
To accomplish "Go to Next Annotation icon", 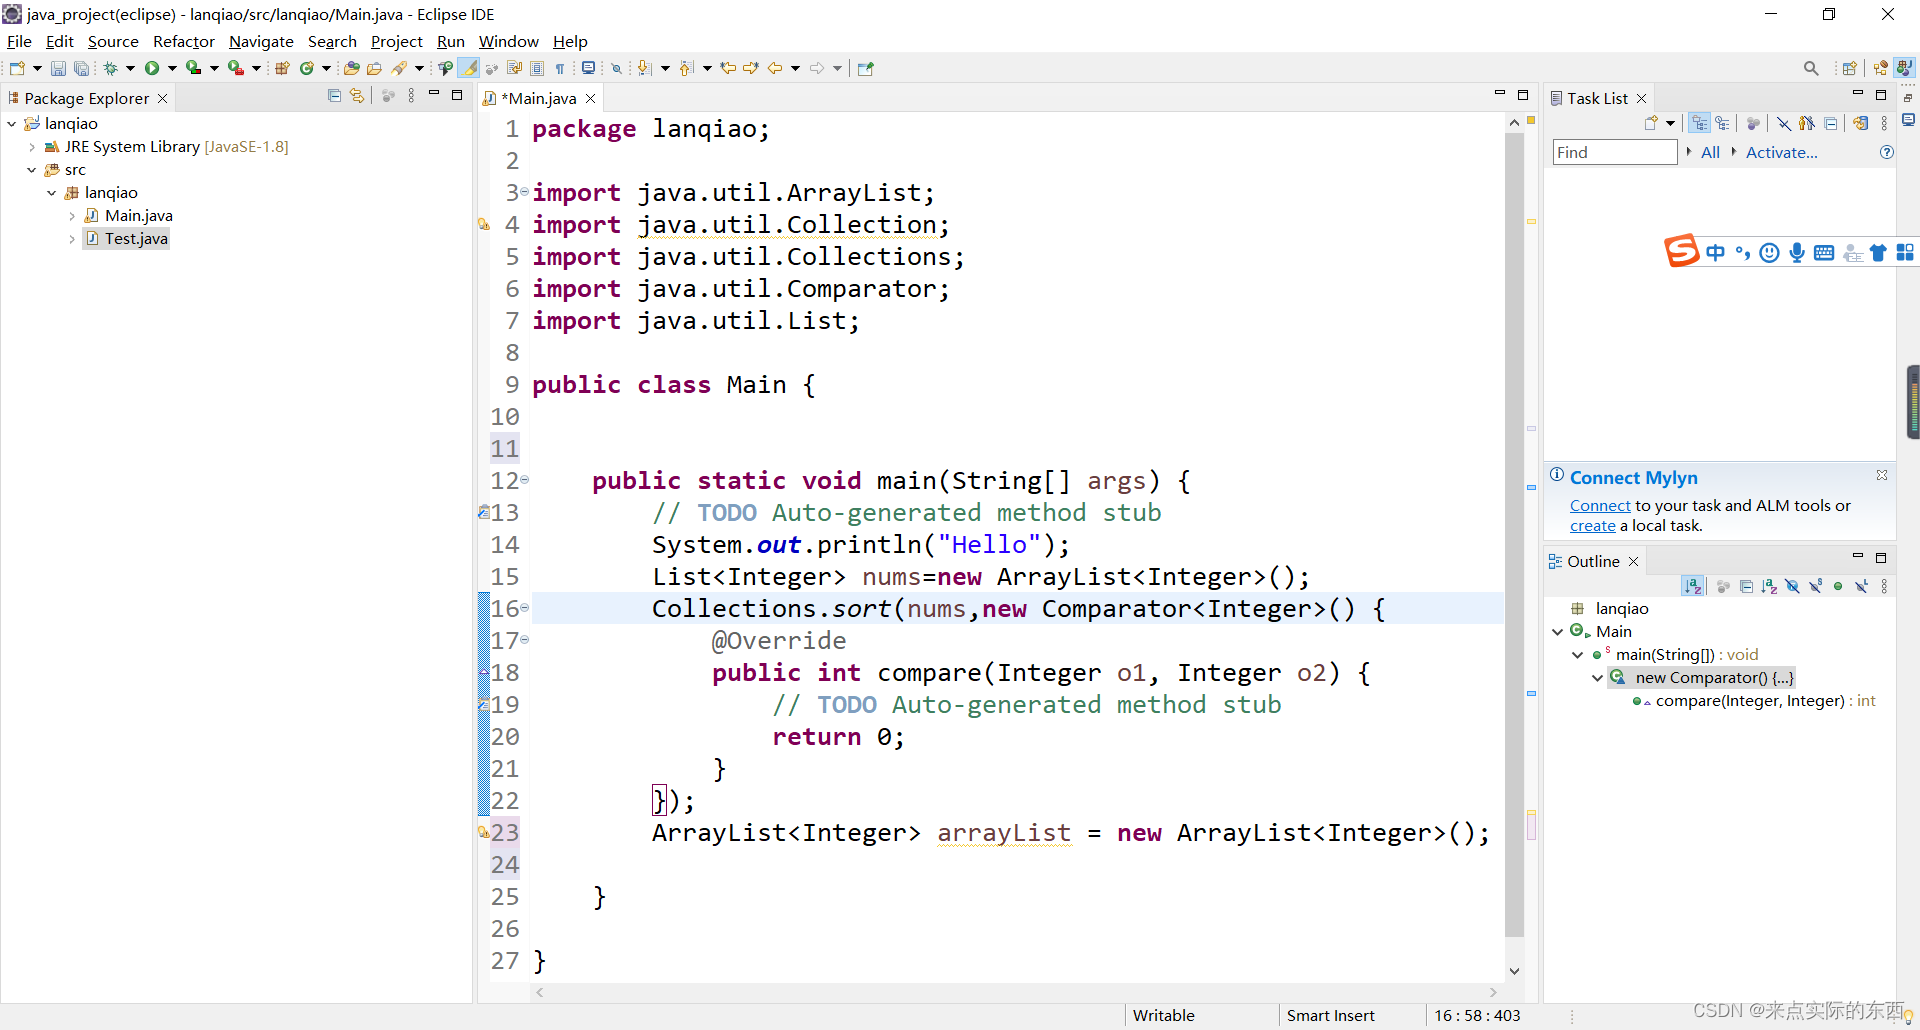I will point(645,68).
